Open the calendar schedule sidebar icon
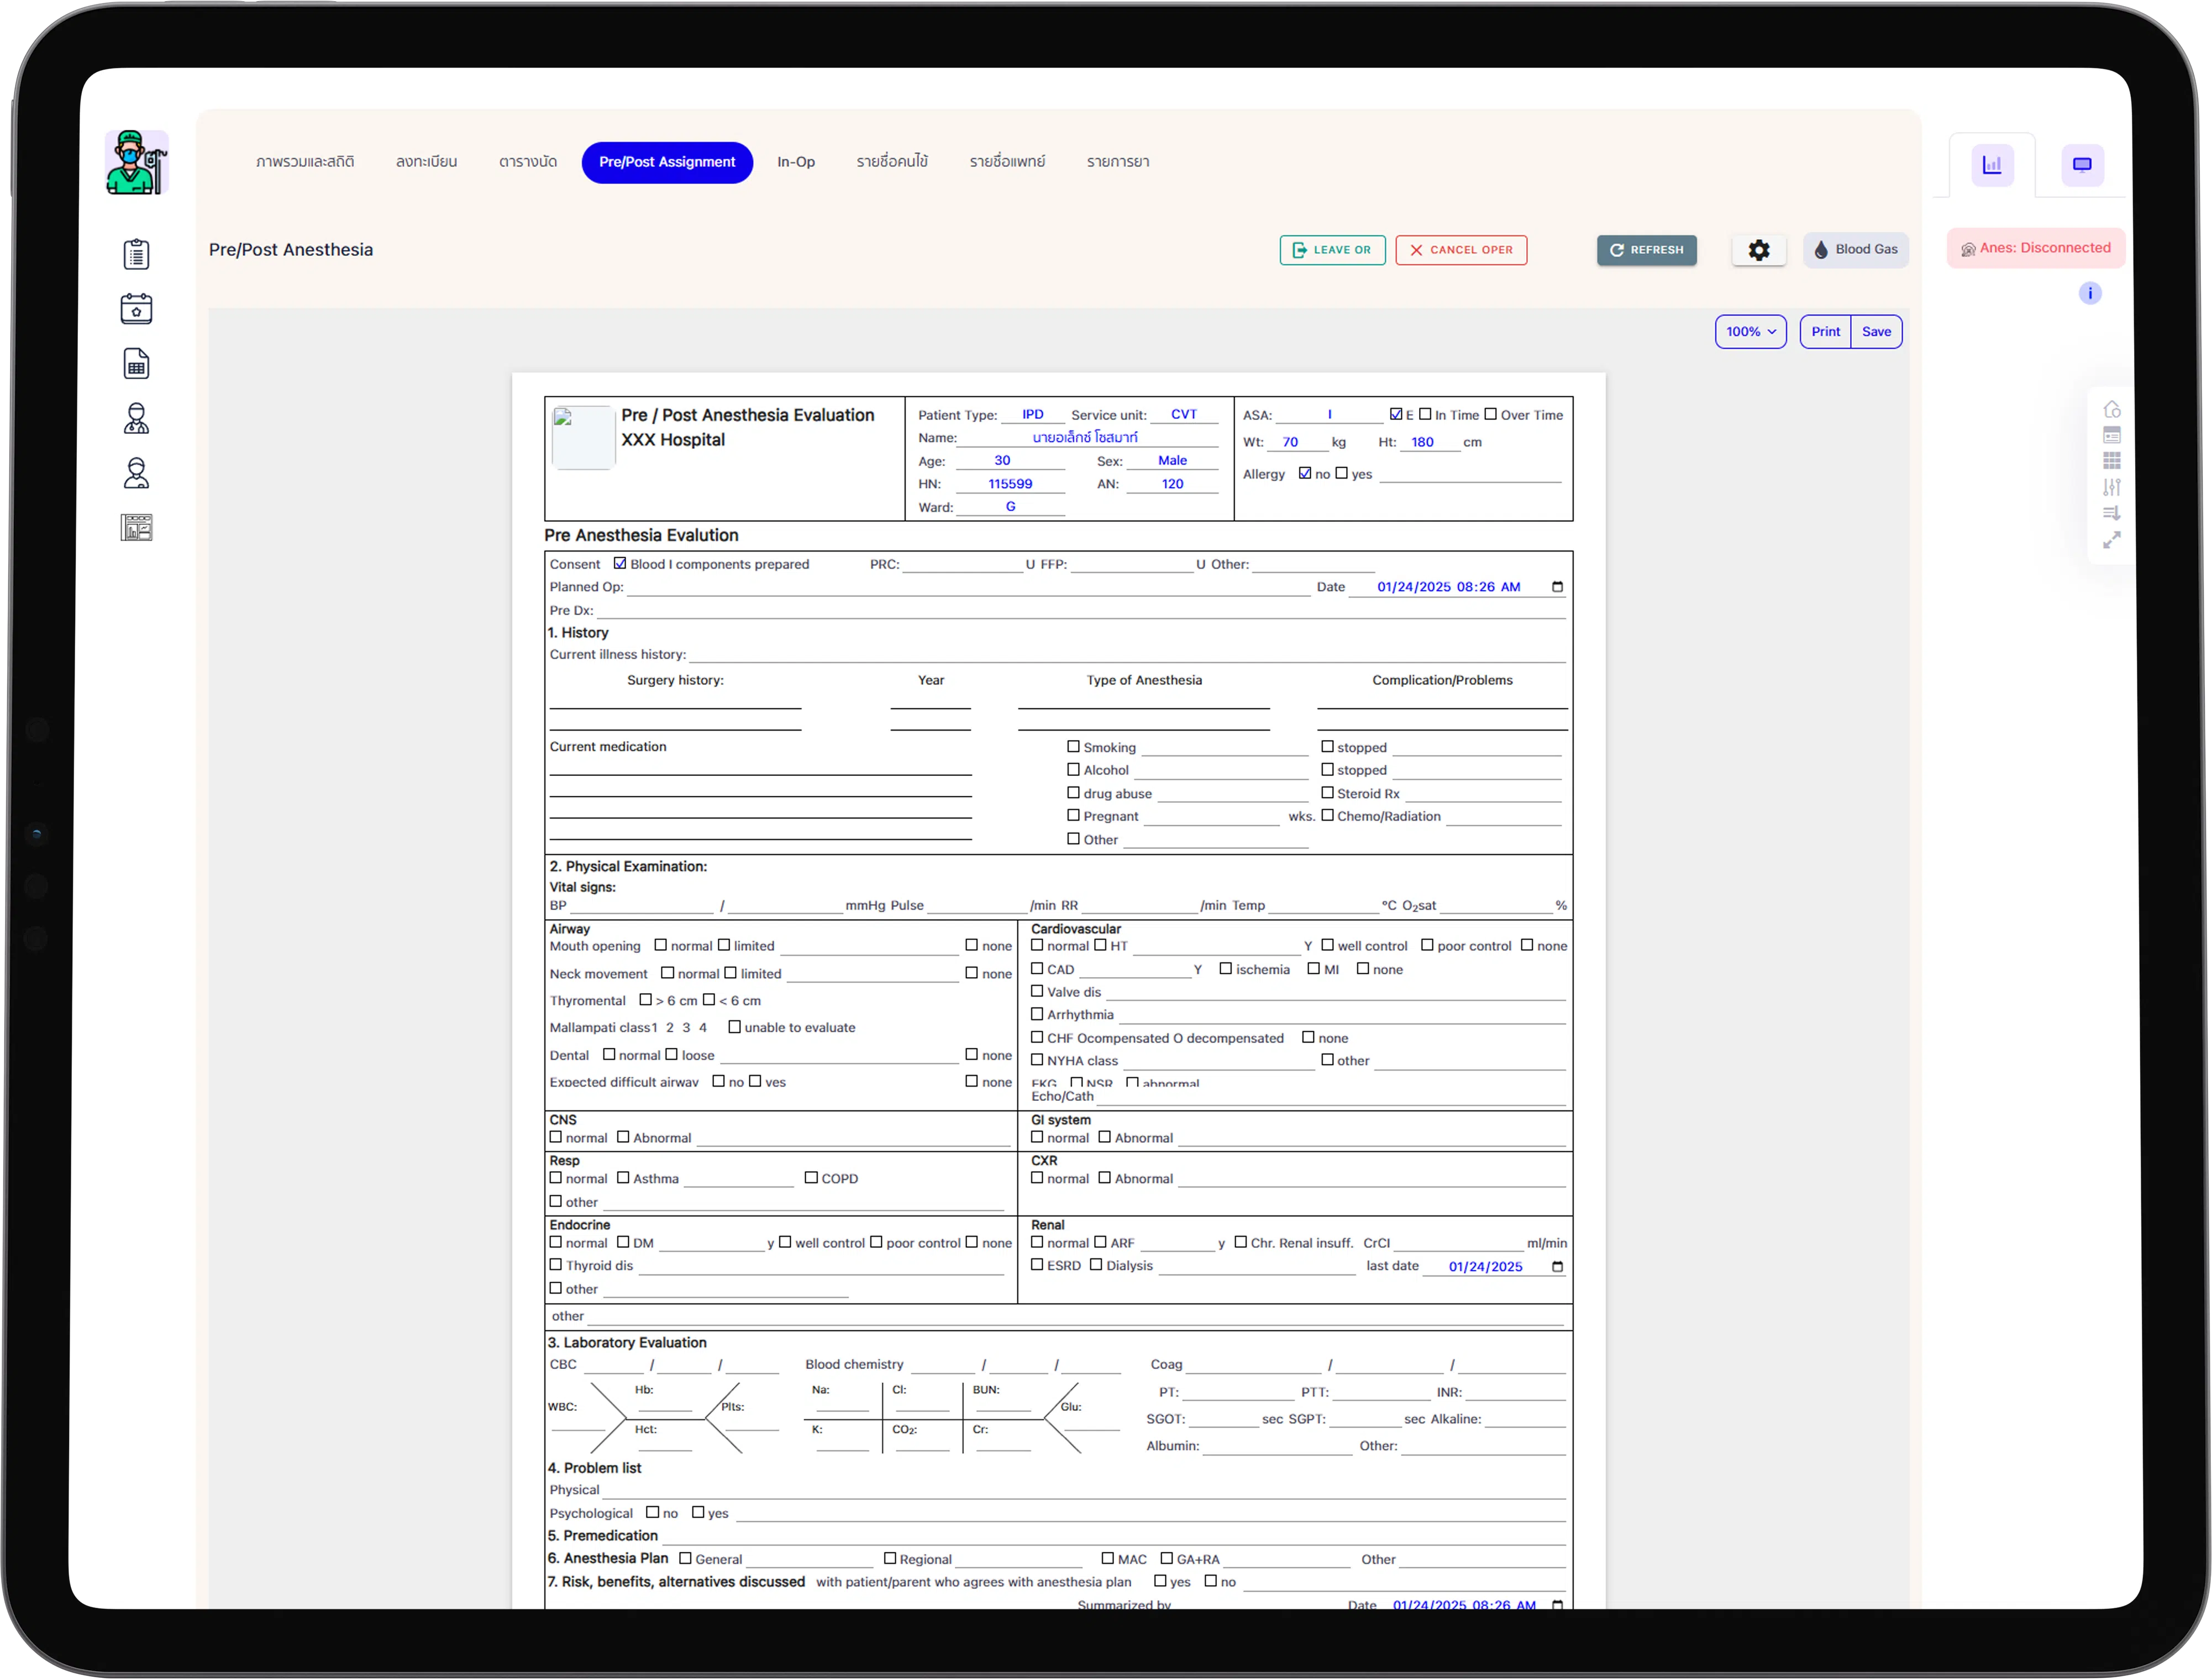The height and width of the screenshot is (1679, 2212). tap(136, 309)
